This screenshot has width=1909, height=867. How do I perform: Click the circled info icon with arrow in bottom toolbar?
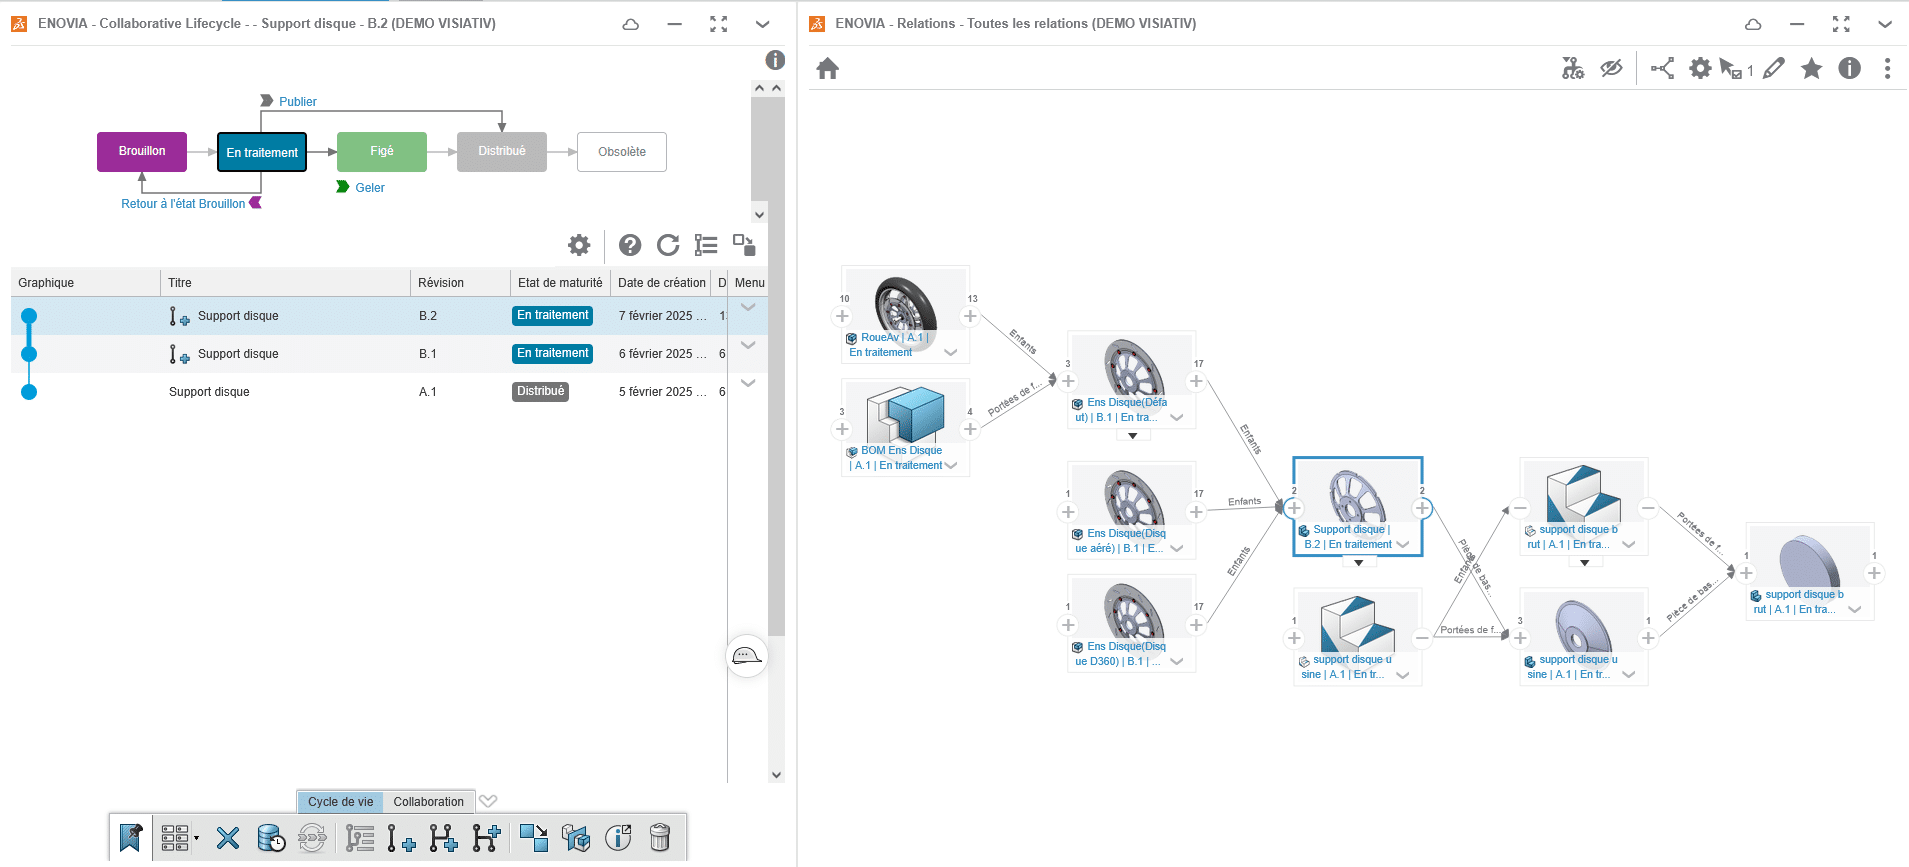(x=618, y=838)
